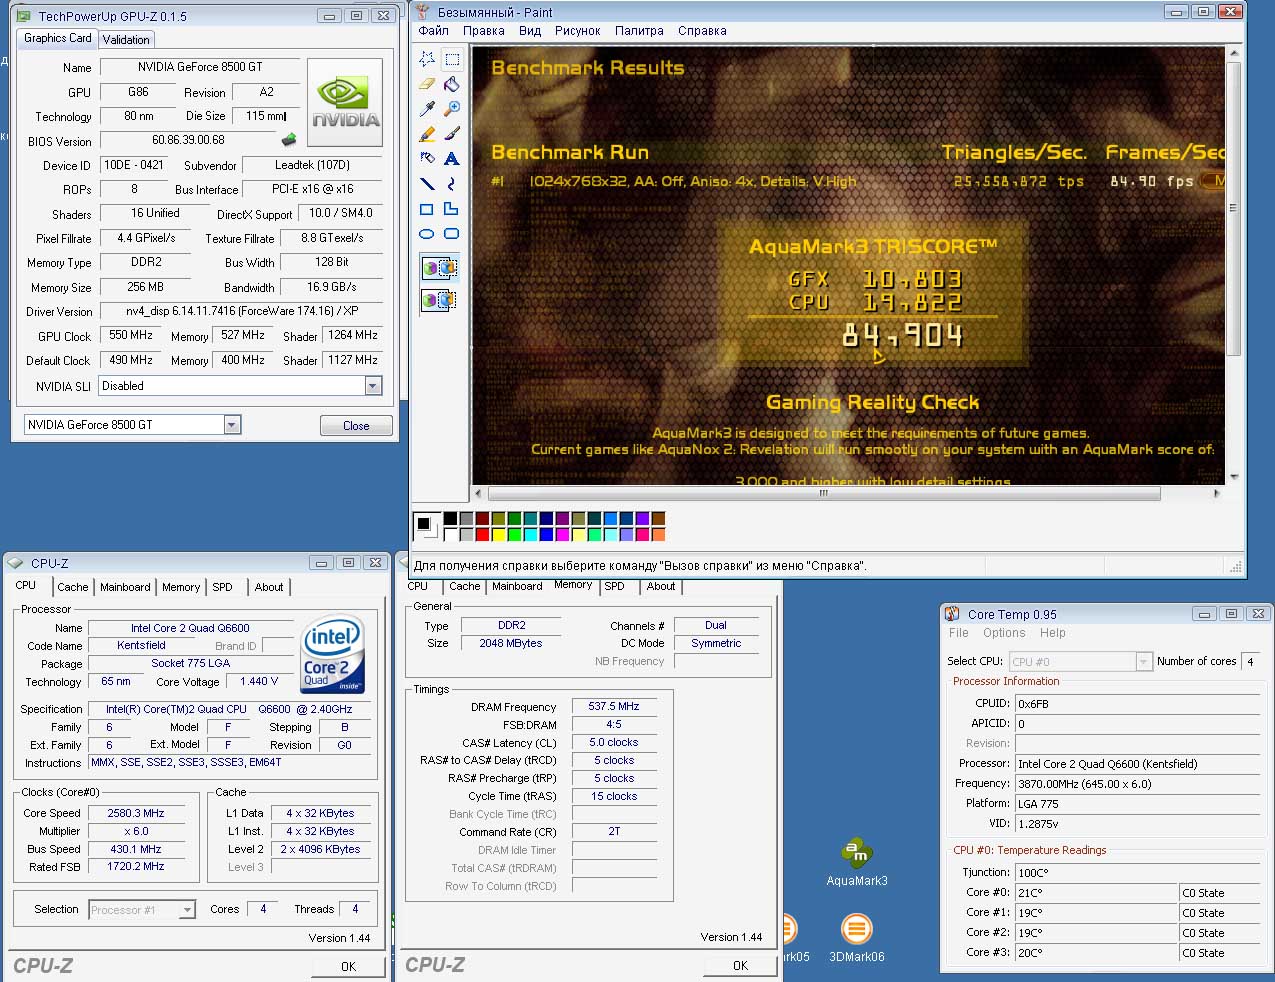
Task: Choose the Pencil tool in Paint
Action: pos(427,133)
